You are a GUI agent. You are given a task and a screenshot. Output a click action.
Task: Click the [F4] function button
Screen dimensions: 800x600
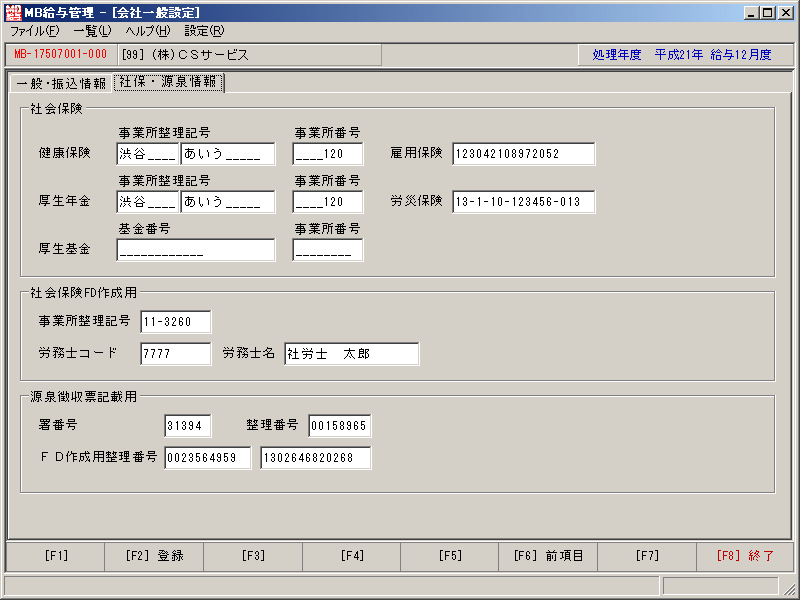click(x=352, y=556)
